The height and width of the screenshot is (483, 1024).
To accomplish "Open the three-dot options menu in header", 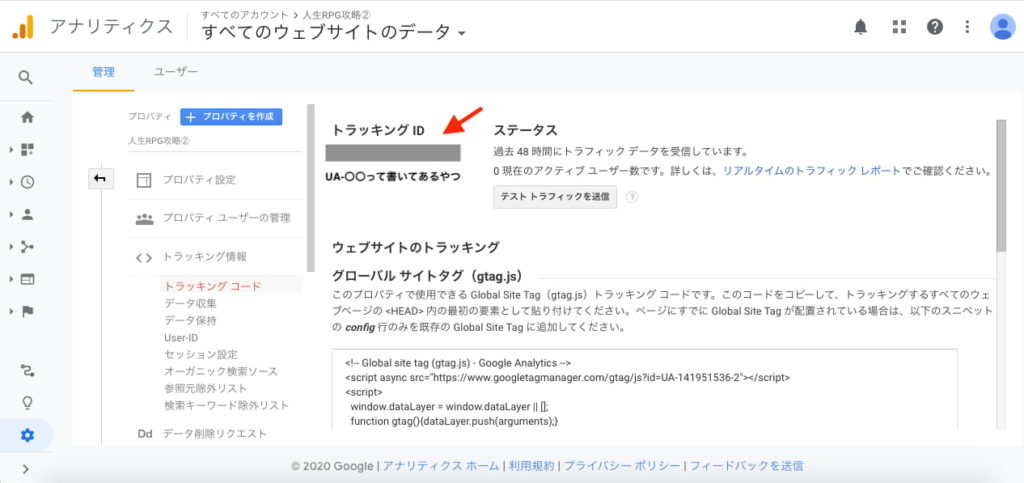I will [x=968, y=27].
